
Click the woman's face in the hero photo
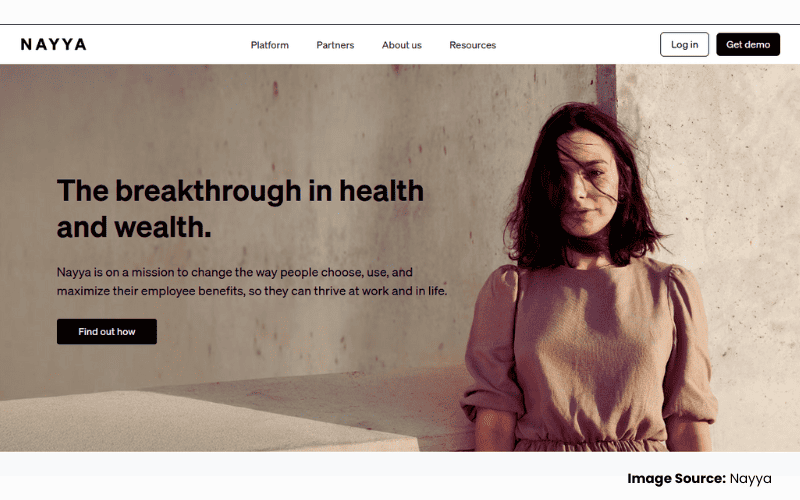(588, 186)
